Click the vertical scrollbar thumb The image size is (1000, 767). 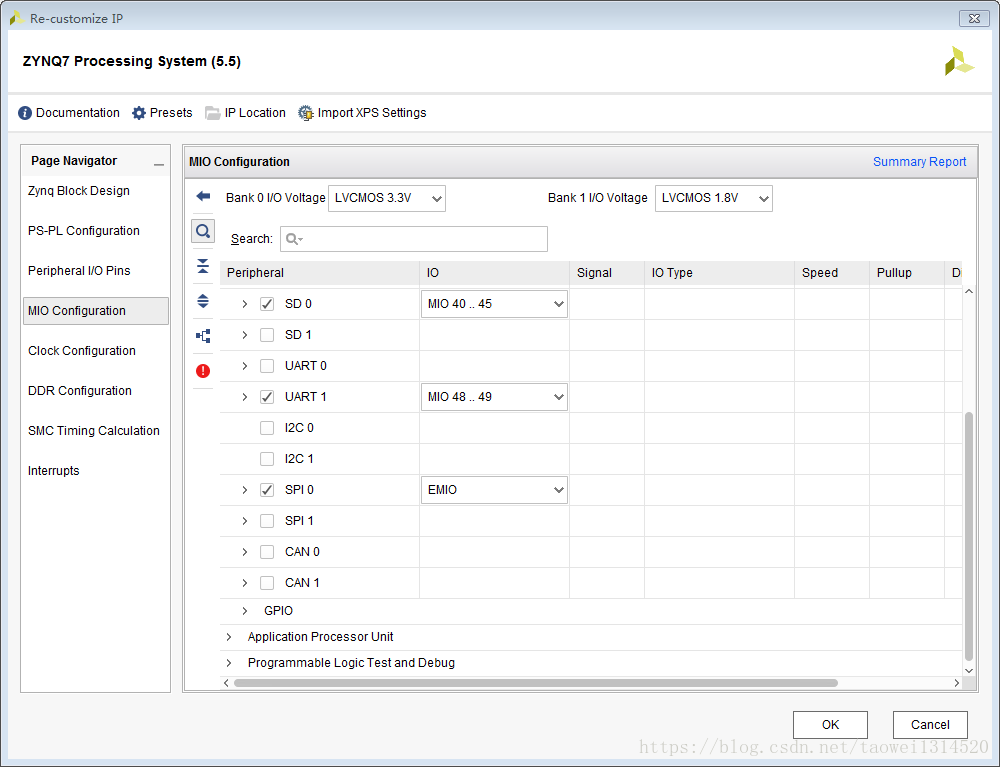pyautogui.click(x=969, y=536)
